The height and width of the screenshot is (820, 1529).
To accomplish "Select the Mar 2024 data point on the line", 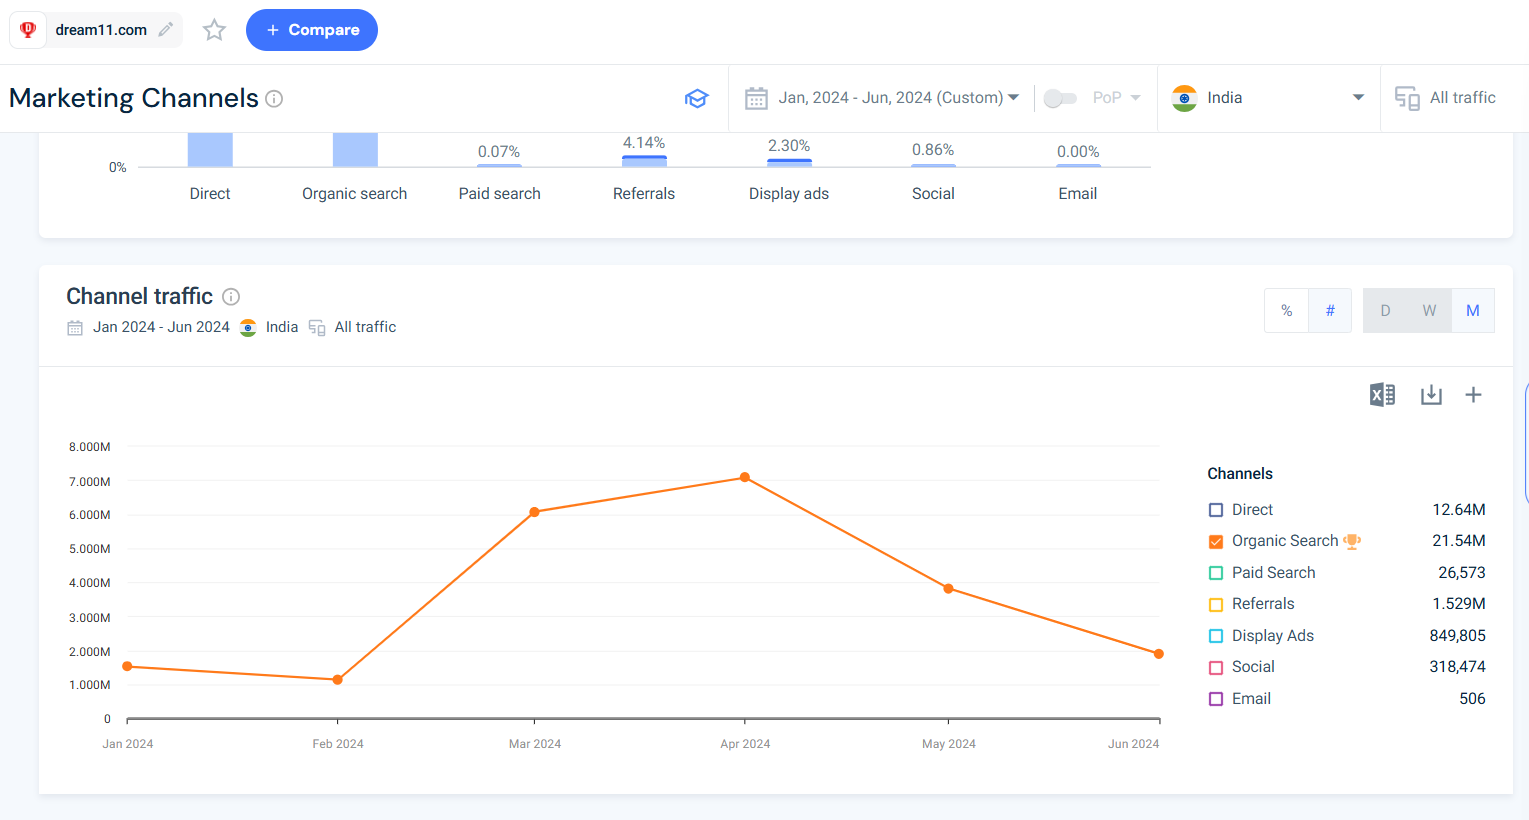I will click(534, 512).
